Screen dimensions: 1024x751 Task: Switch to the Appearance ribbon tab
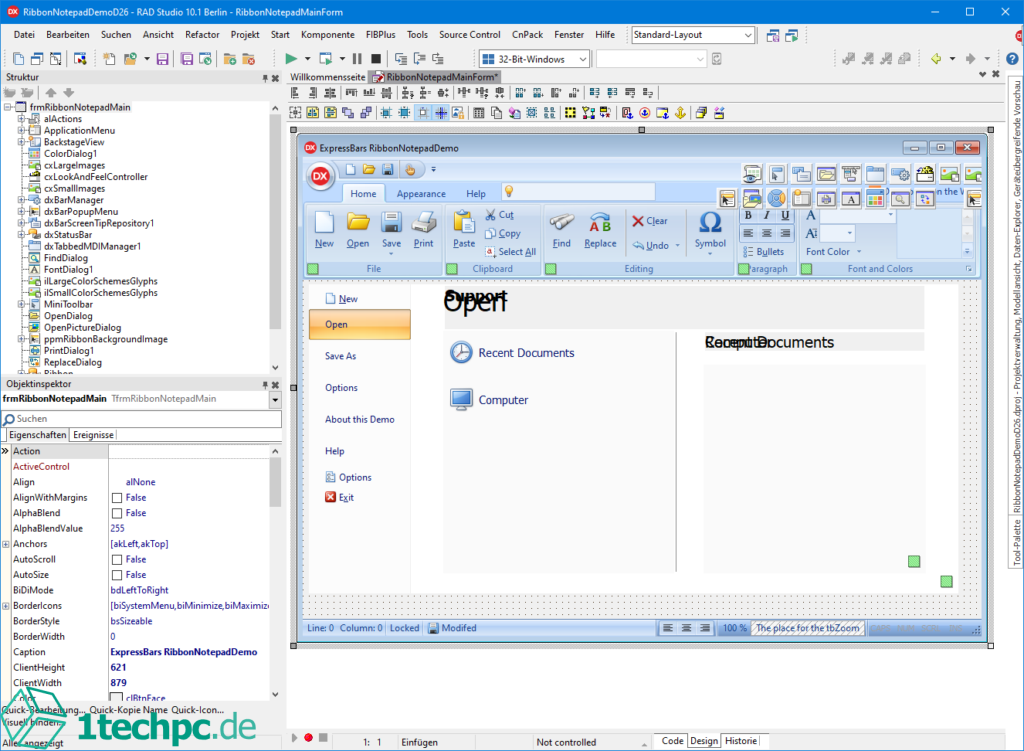pos(421,194)
